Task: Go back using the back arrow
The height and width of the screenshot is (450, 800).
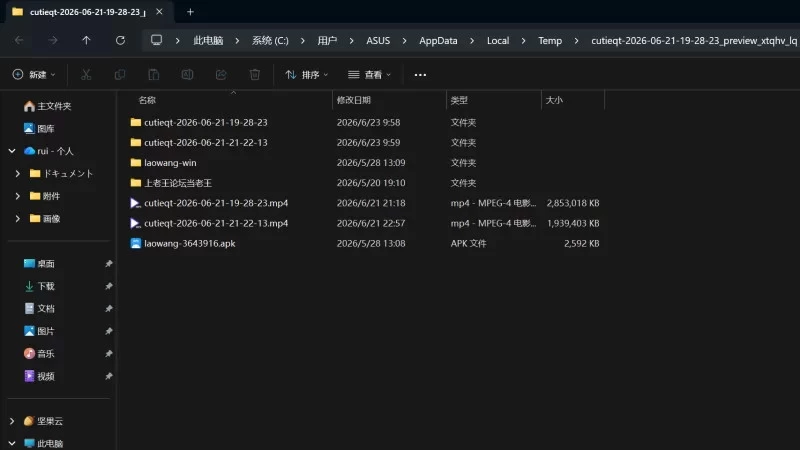Action: tap(19, 40)
